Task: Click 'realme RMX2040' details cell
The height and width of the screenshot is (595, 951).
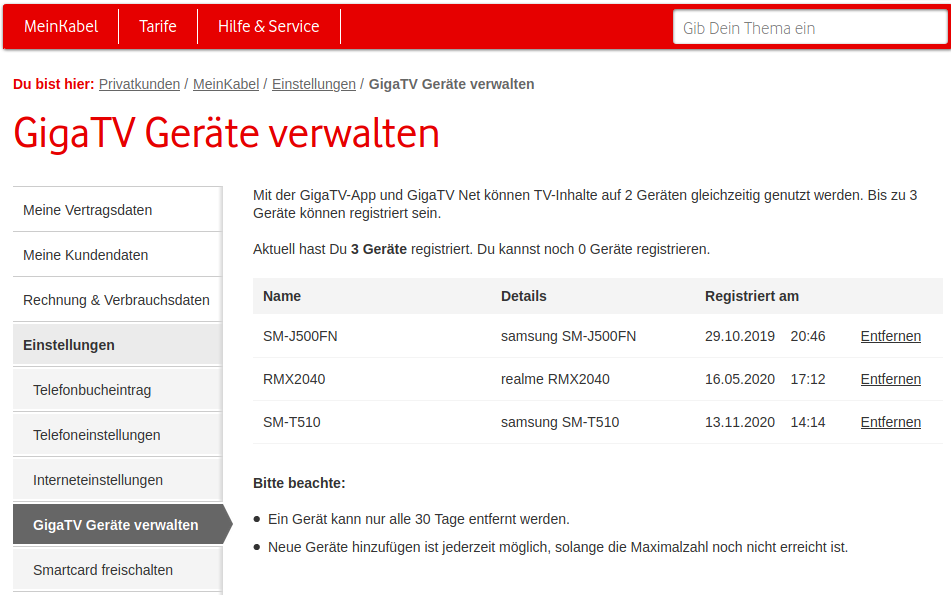Action: pos(555,379)
